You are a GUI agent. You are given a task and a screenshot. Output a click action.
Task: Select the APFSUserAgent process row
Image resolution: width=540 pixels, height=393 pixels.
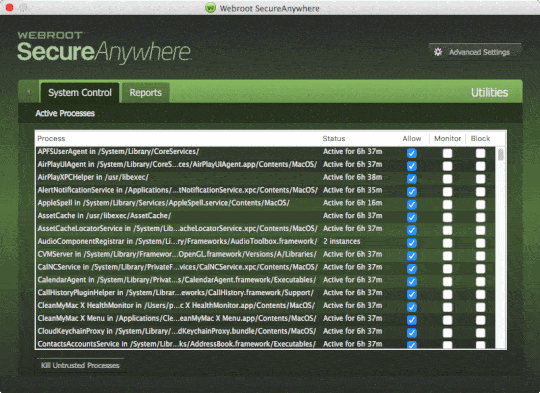[x=265, y=152]
